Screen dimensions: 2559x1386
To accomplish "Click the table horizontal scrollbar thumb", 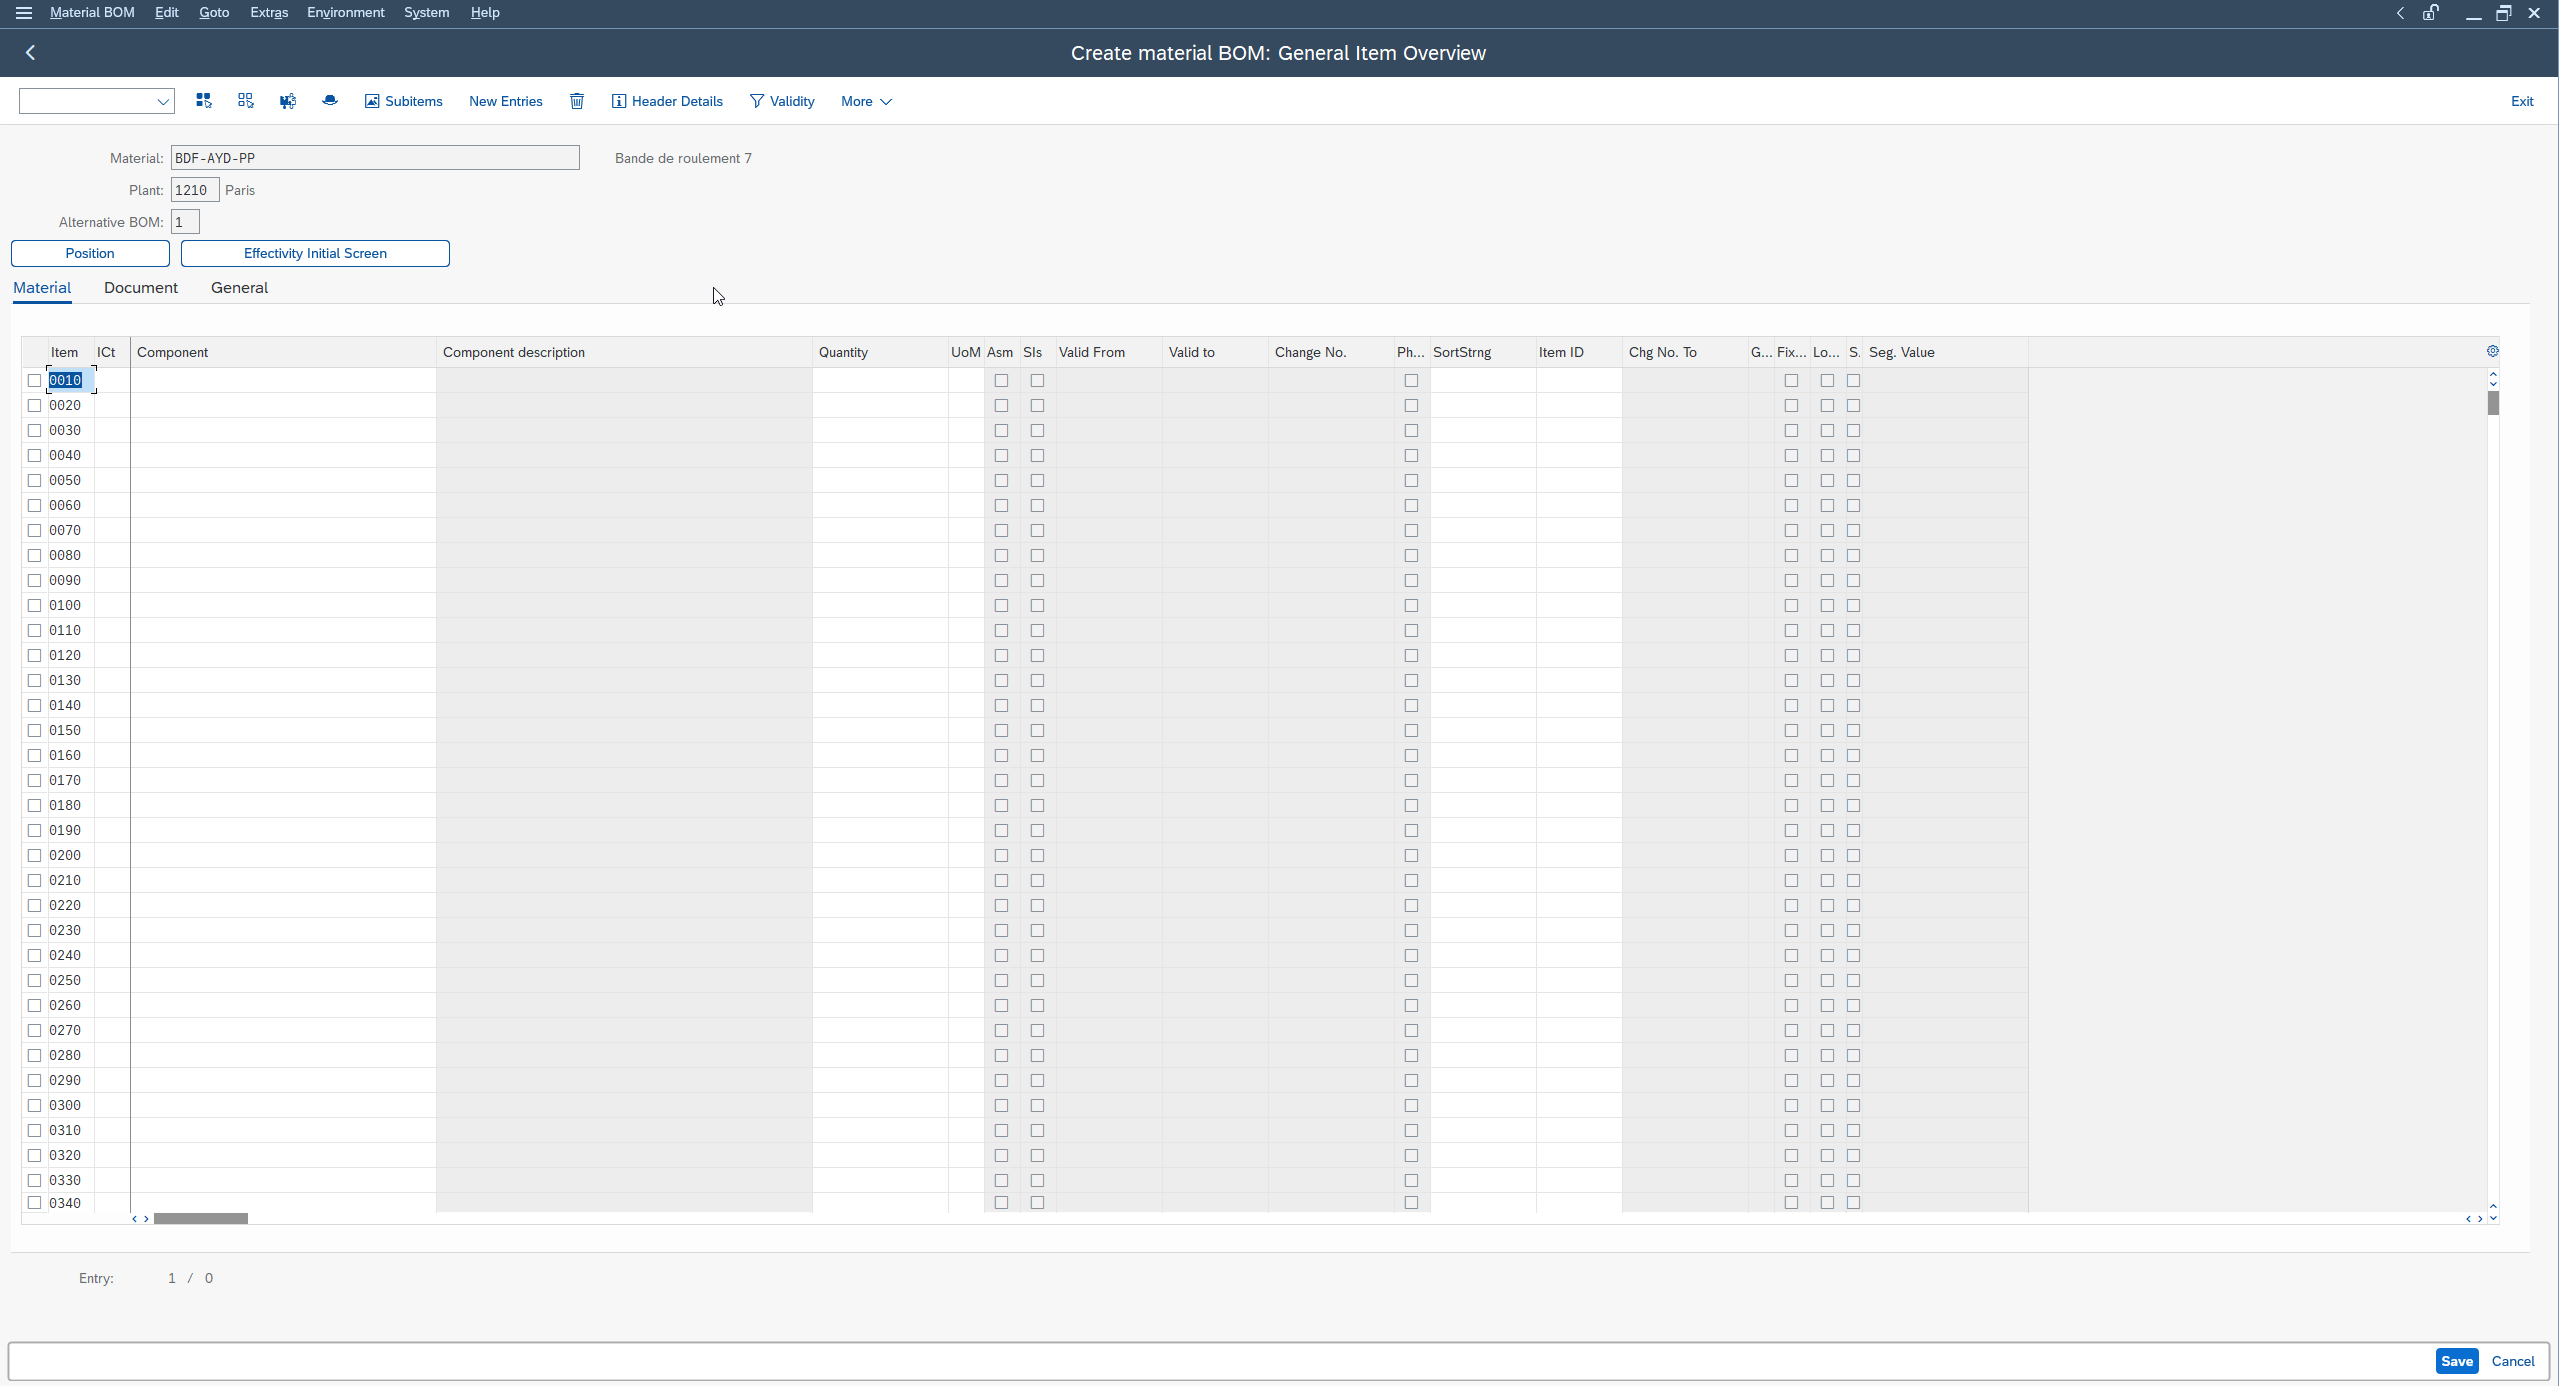I will (200, 1218).
